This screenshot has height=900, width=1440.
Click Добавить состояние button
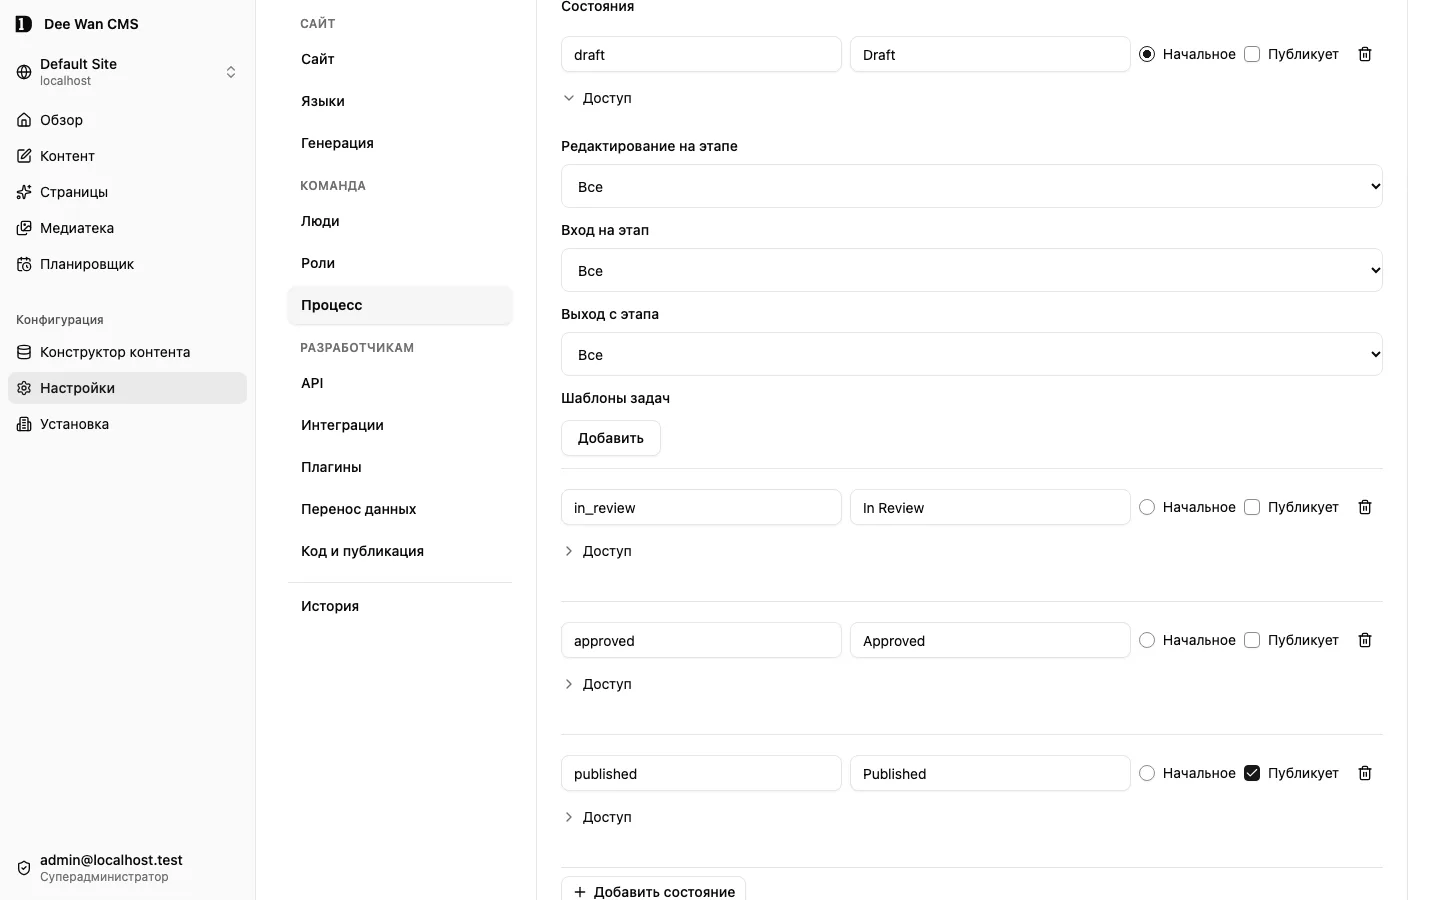(x=653, y=889)
